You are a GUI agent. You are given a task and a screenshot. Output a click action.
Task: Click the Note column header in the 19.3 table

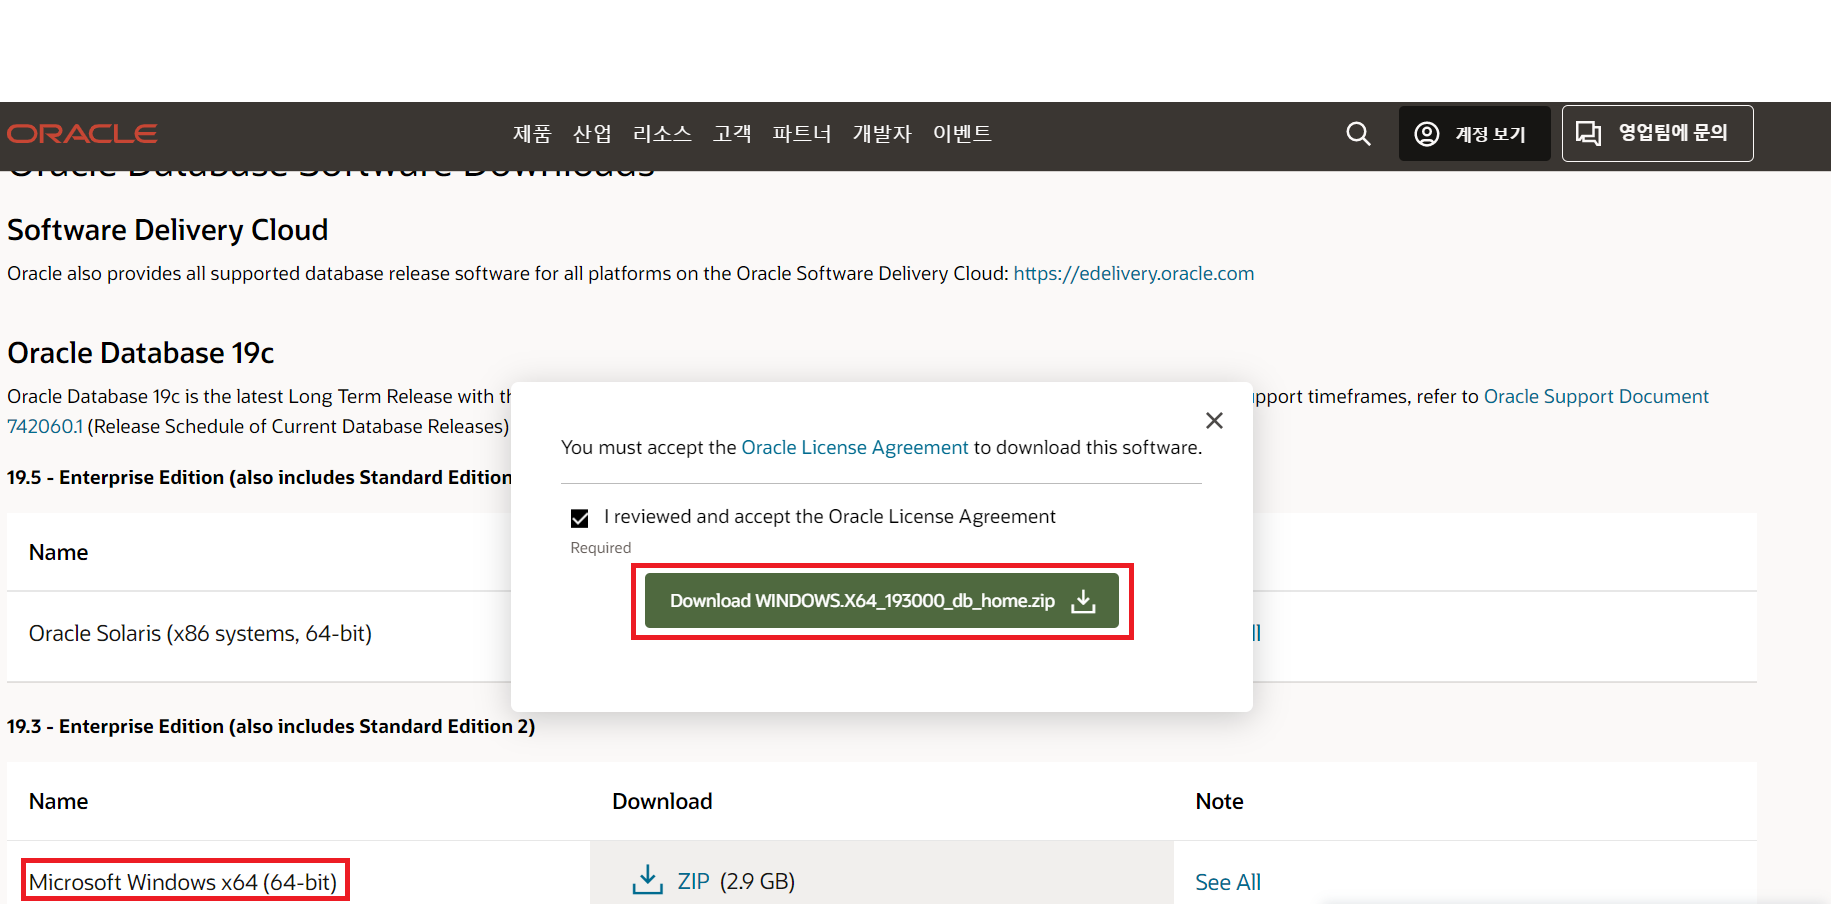tap(1219, 802)
